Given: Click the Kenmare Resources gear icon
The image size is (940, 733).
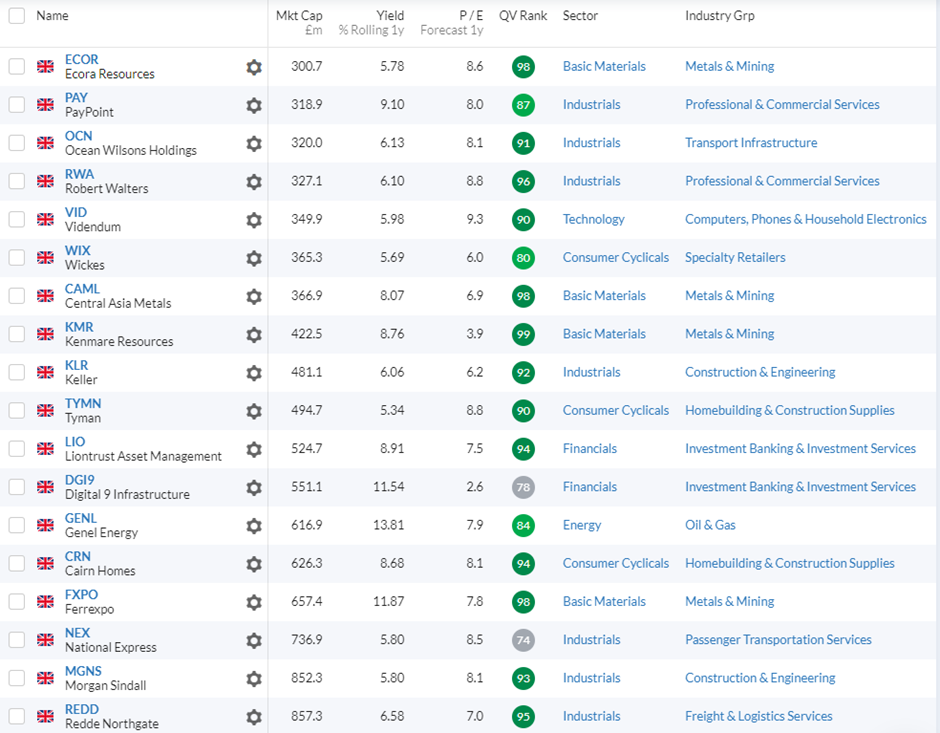Looking at the screenshot, I should coord(254,334).
